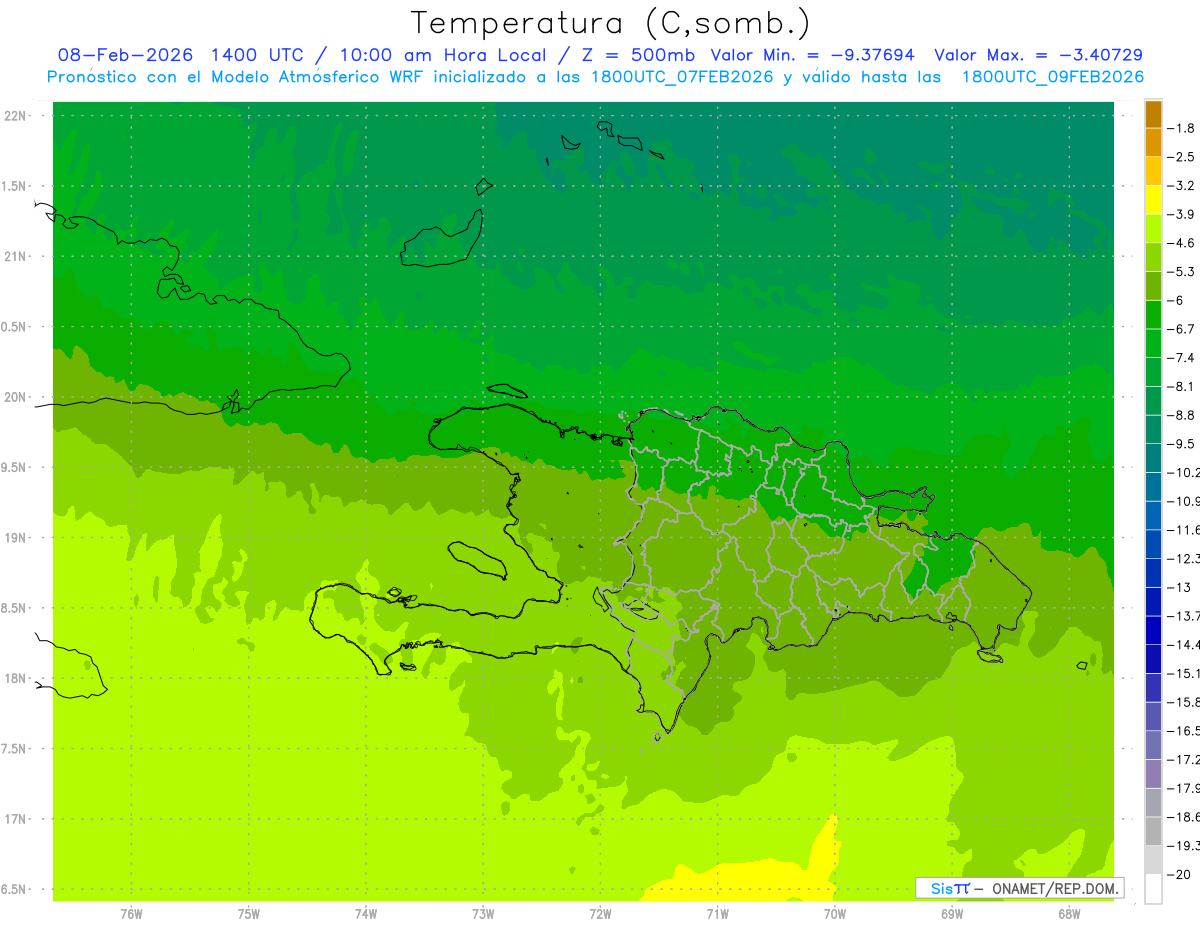Viewport: 1200px width, 927px height.
Task: Click the "18N" latitude label
Action: pos(16,678)
